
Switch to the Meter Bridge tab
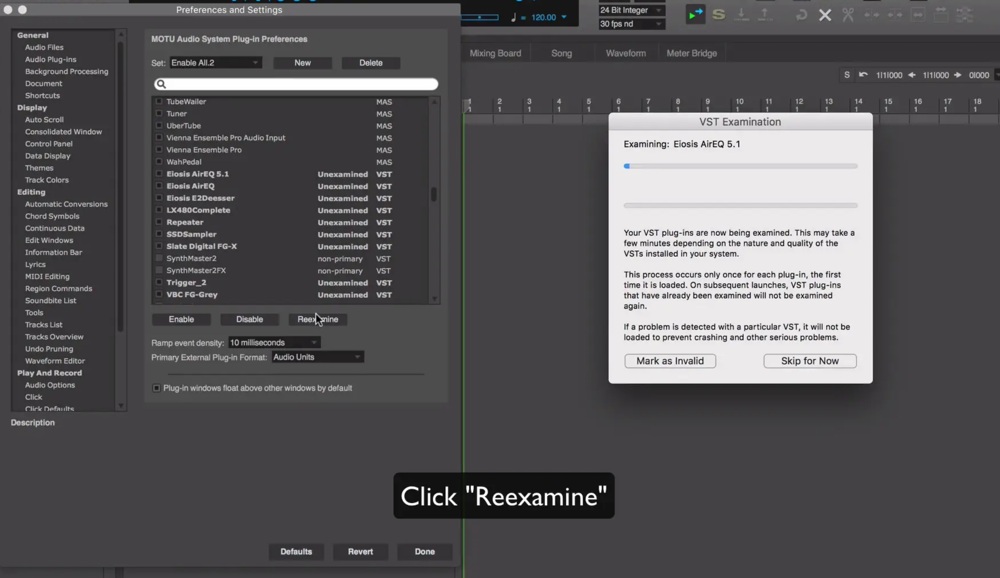pyautogui.click(x=692, y=54)
